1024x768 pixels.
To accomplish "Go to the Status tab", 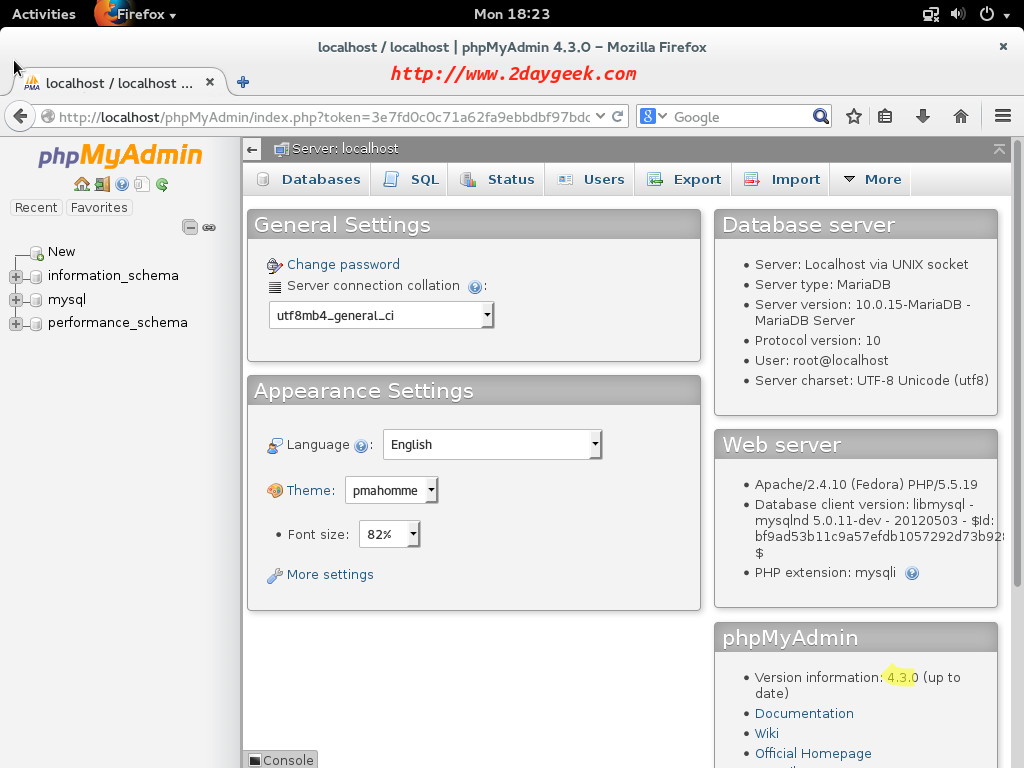I will tap(497, 180).
